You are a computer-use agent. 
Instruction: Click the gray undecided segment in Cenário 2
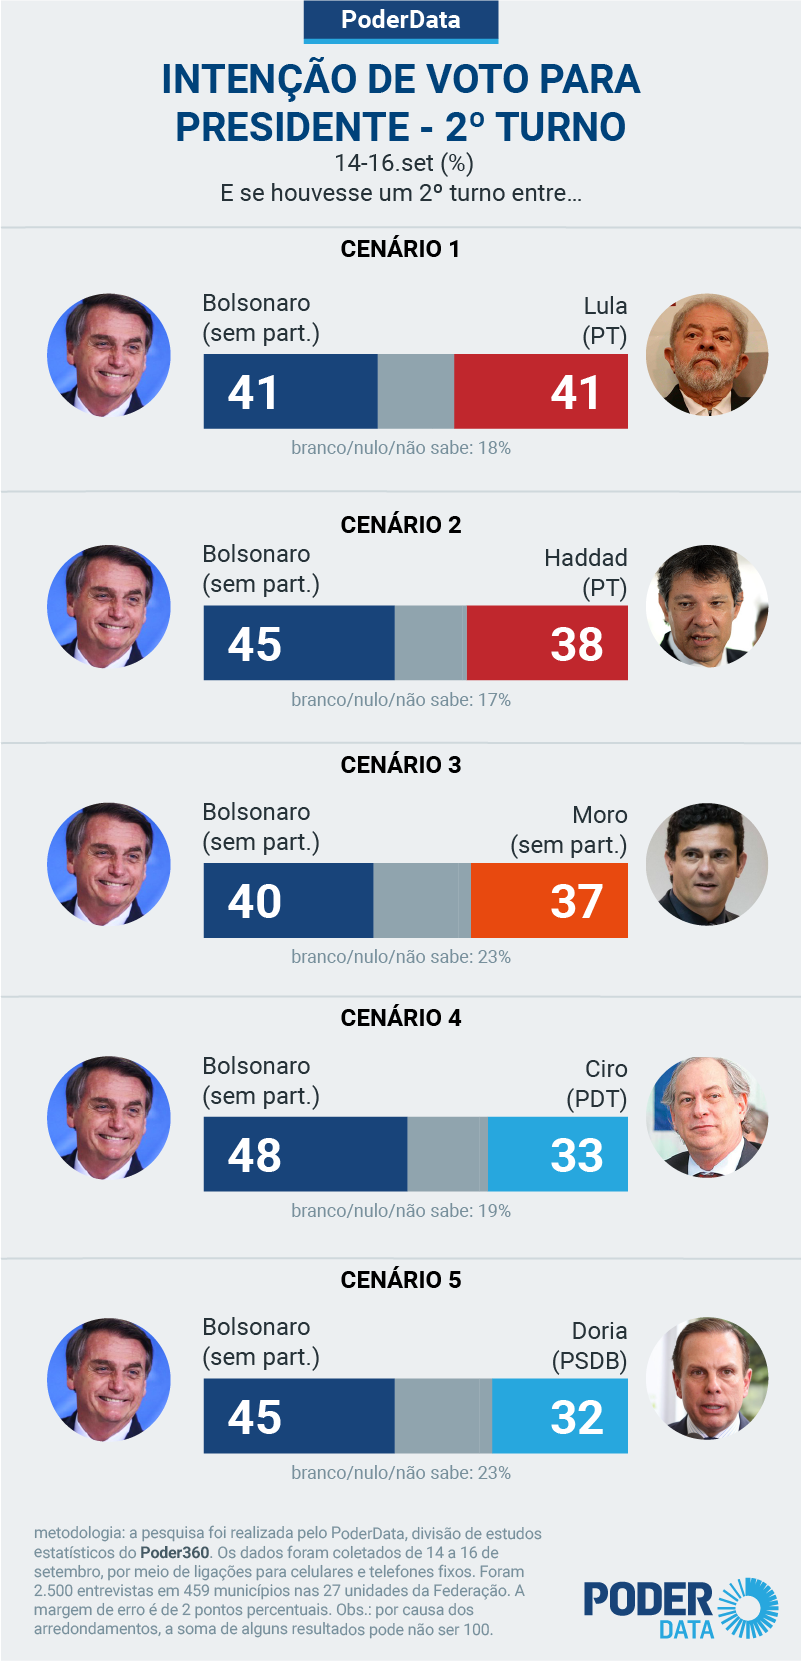click(431, 643)
